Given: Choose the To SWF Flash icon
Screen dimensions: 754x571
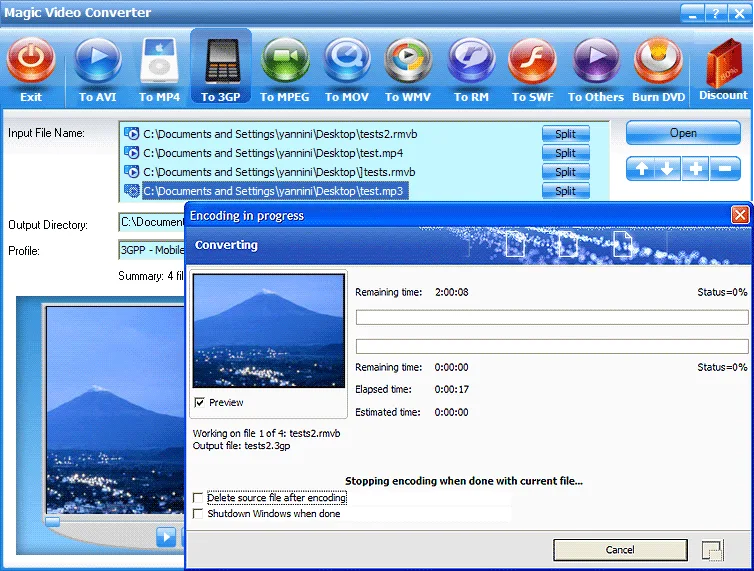Looking at the screenshot, I should (x=532, y=61).
